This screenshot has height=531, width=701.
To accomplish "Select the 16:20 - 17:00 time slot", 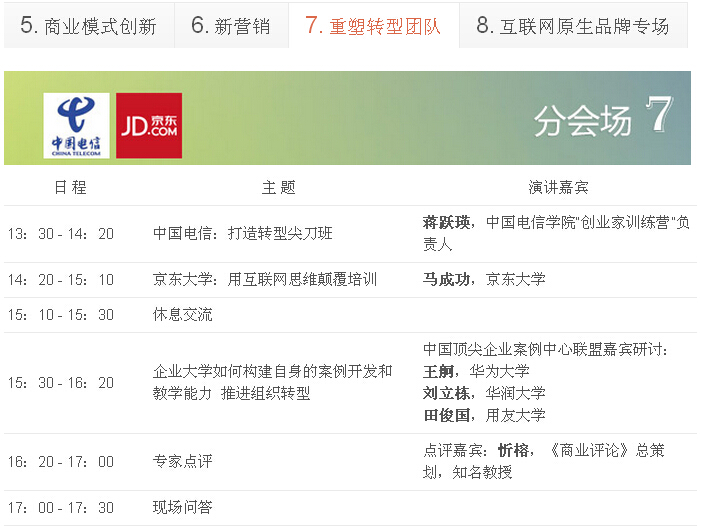I will click(x=61, y=462).
